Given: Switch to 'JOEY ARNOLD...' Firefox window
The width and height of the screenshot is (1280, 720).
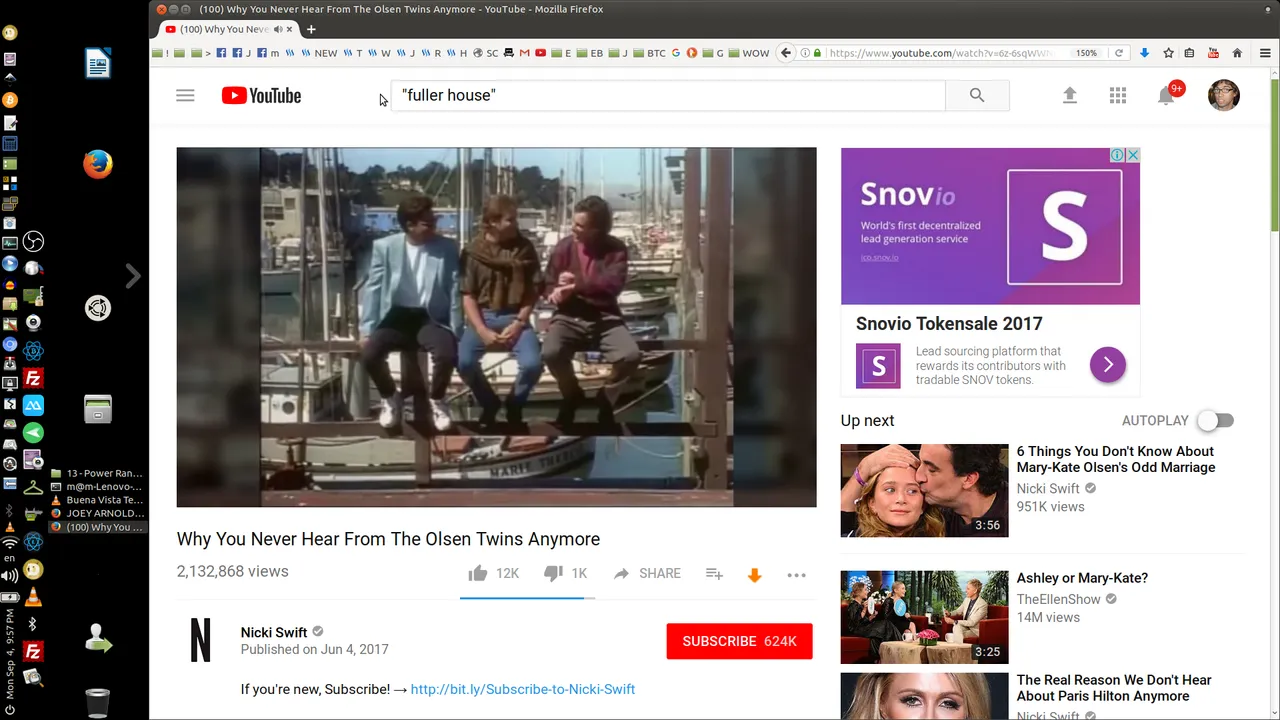Looking at the screenshot, I should coord(97,513).
